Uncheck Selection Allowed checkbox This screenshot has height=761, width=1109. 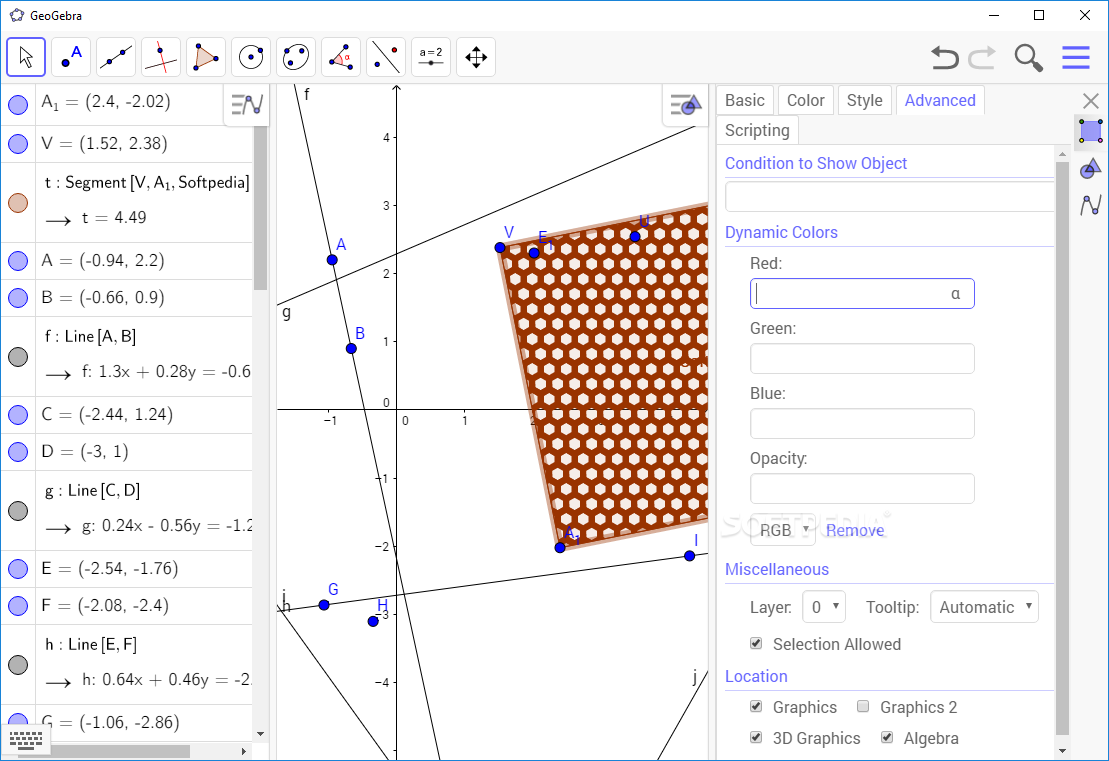click(756, 643)
